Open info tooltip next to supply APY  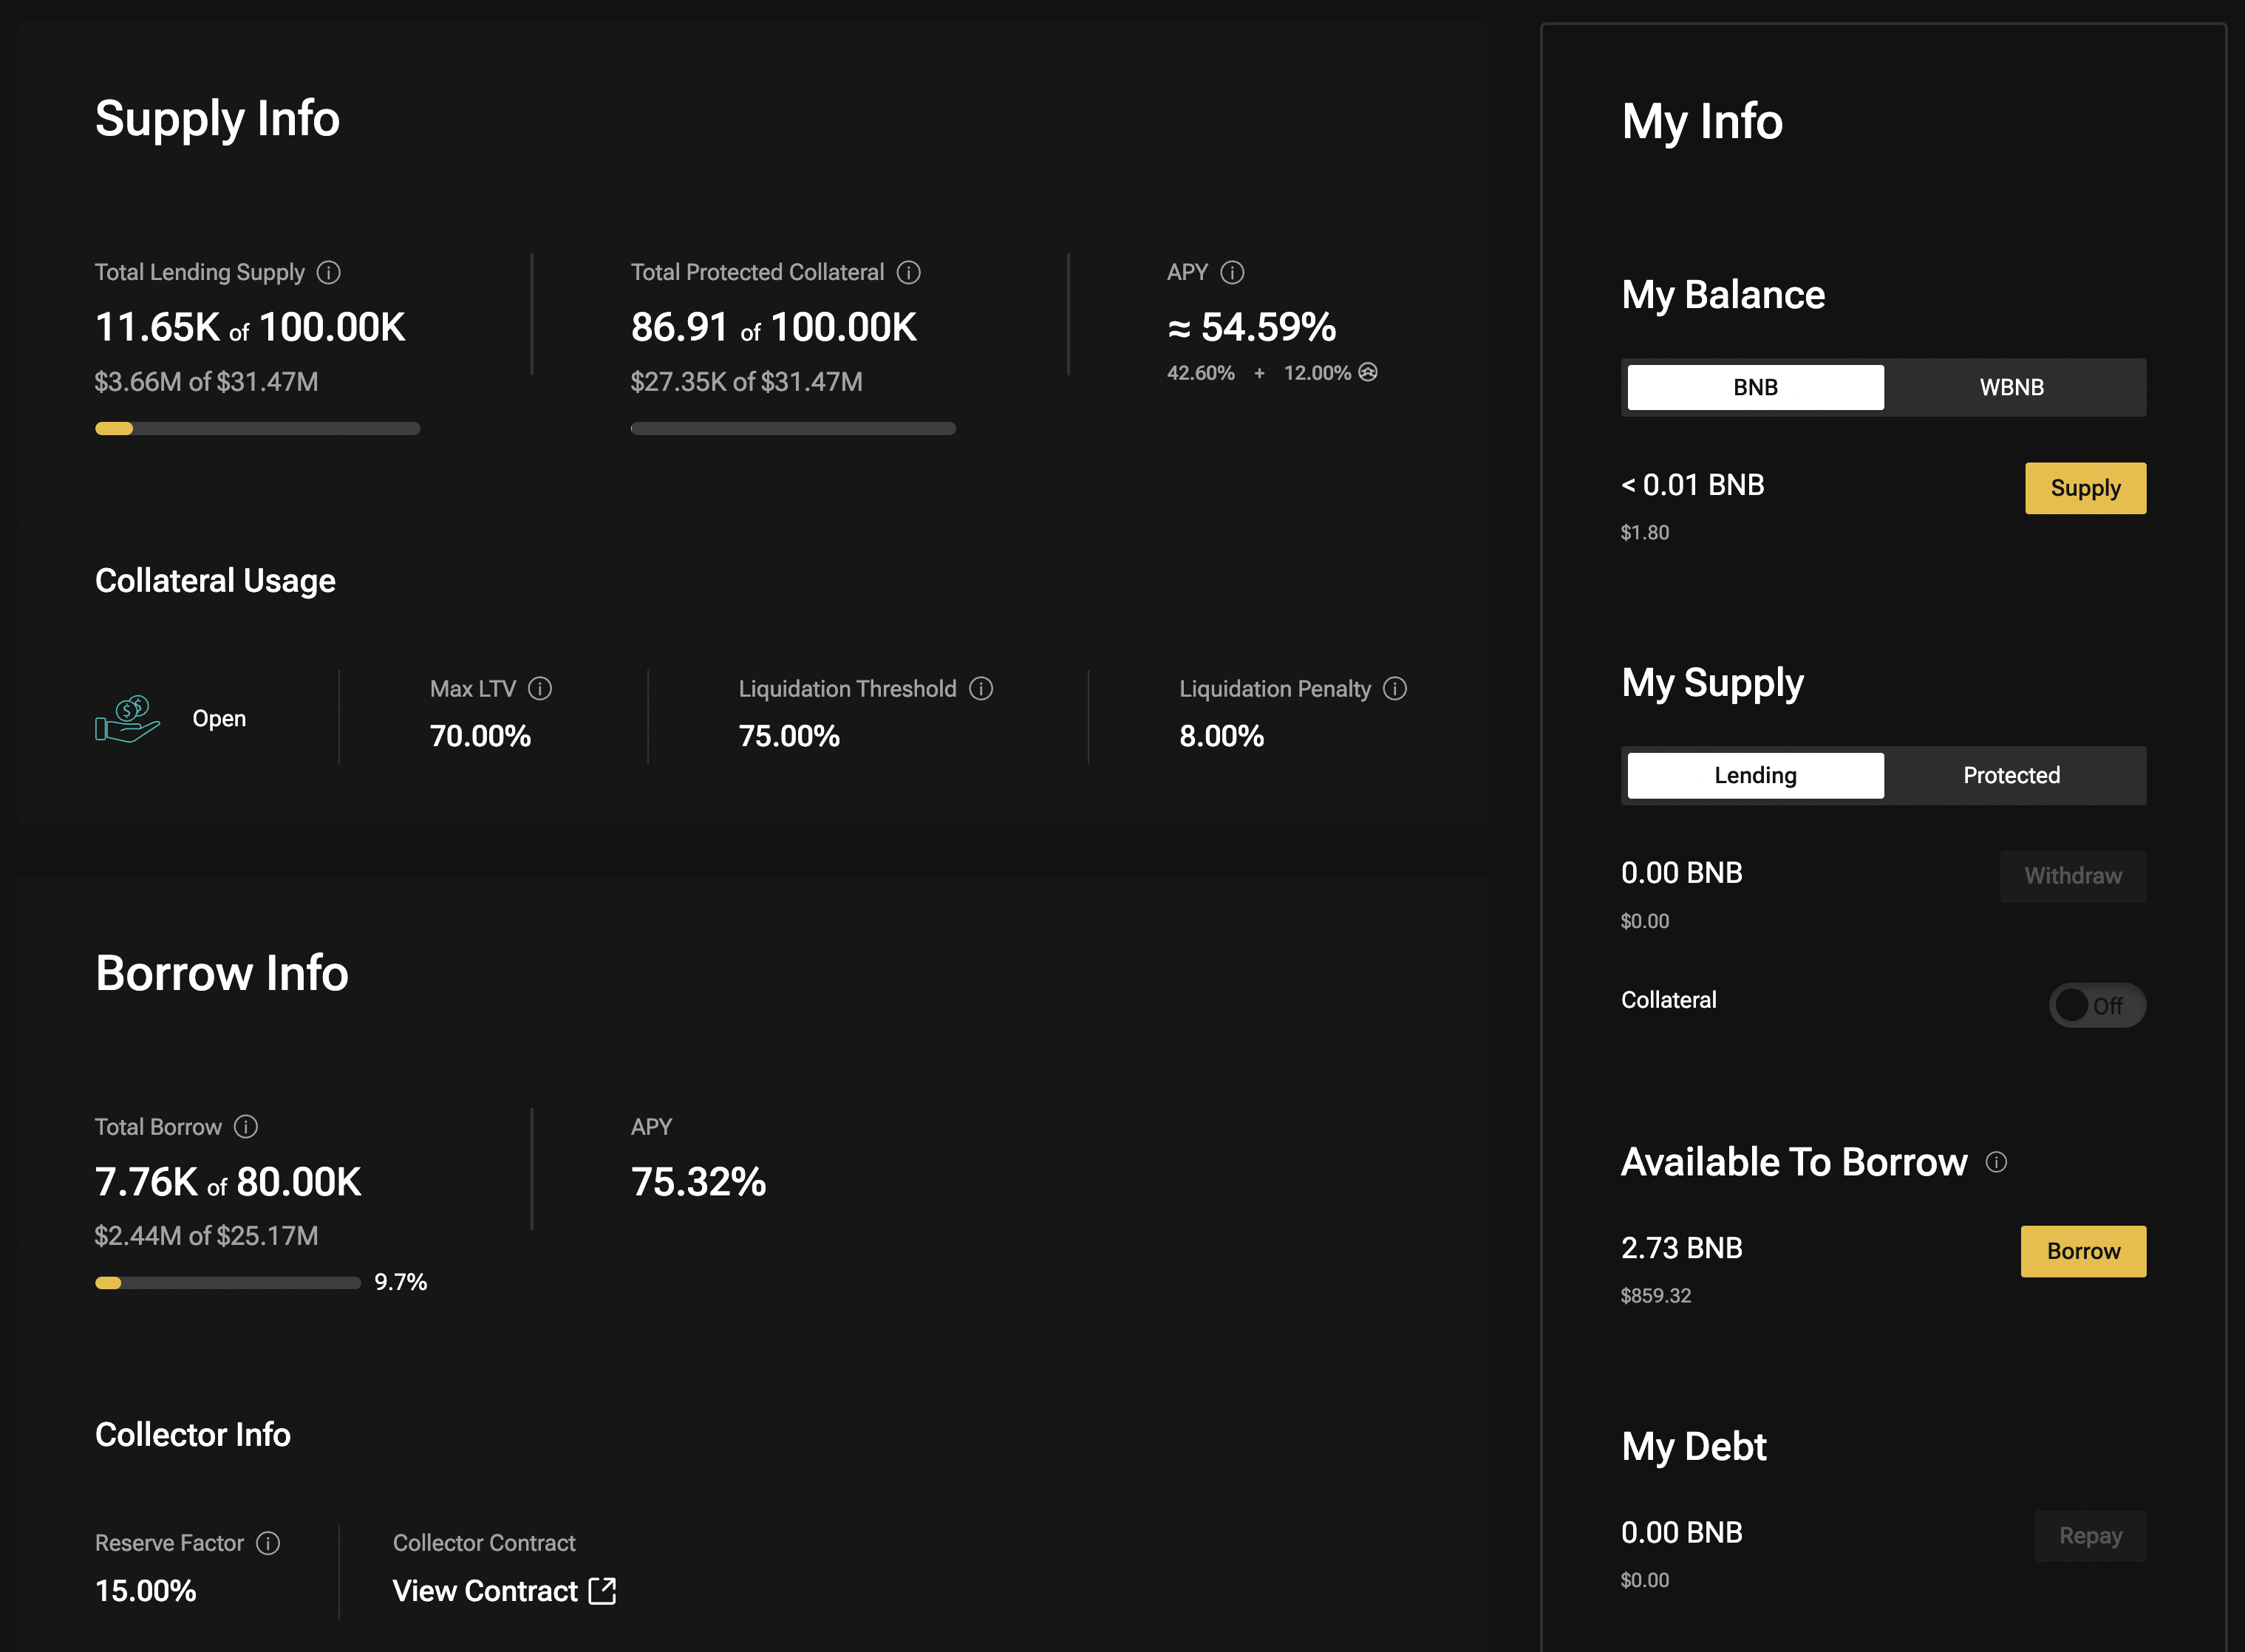(x=1232, y=272)
